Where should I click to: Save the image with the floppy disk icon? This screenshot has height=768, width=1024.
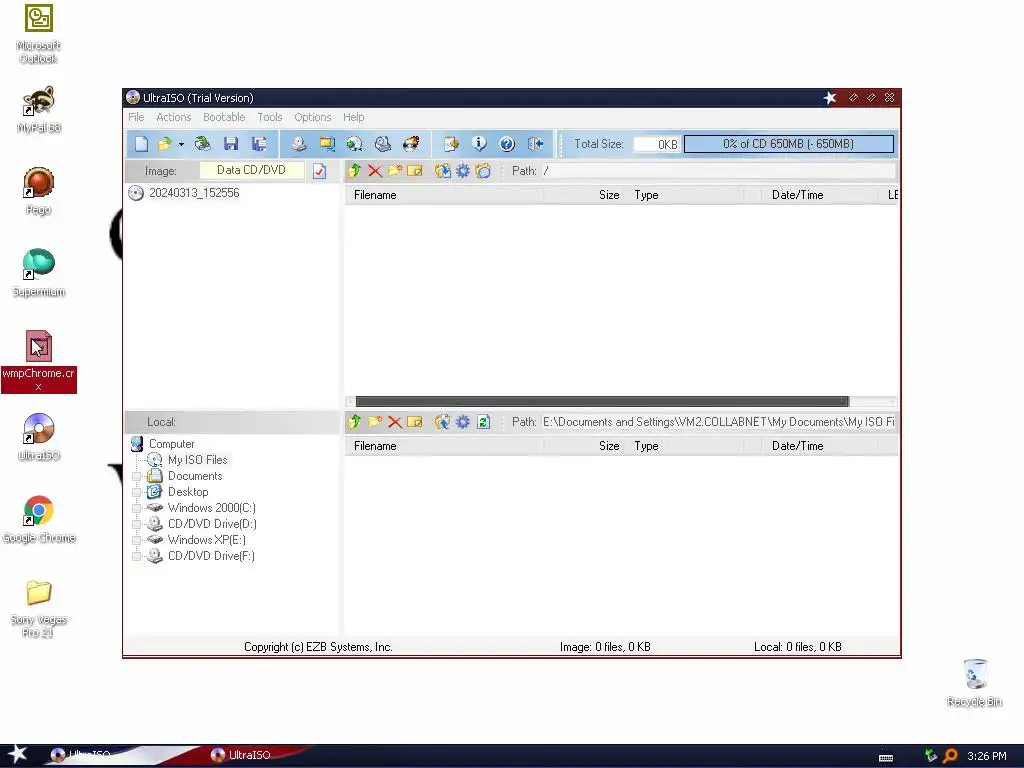(x=231, y=144)
